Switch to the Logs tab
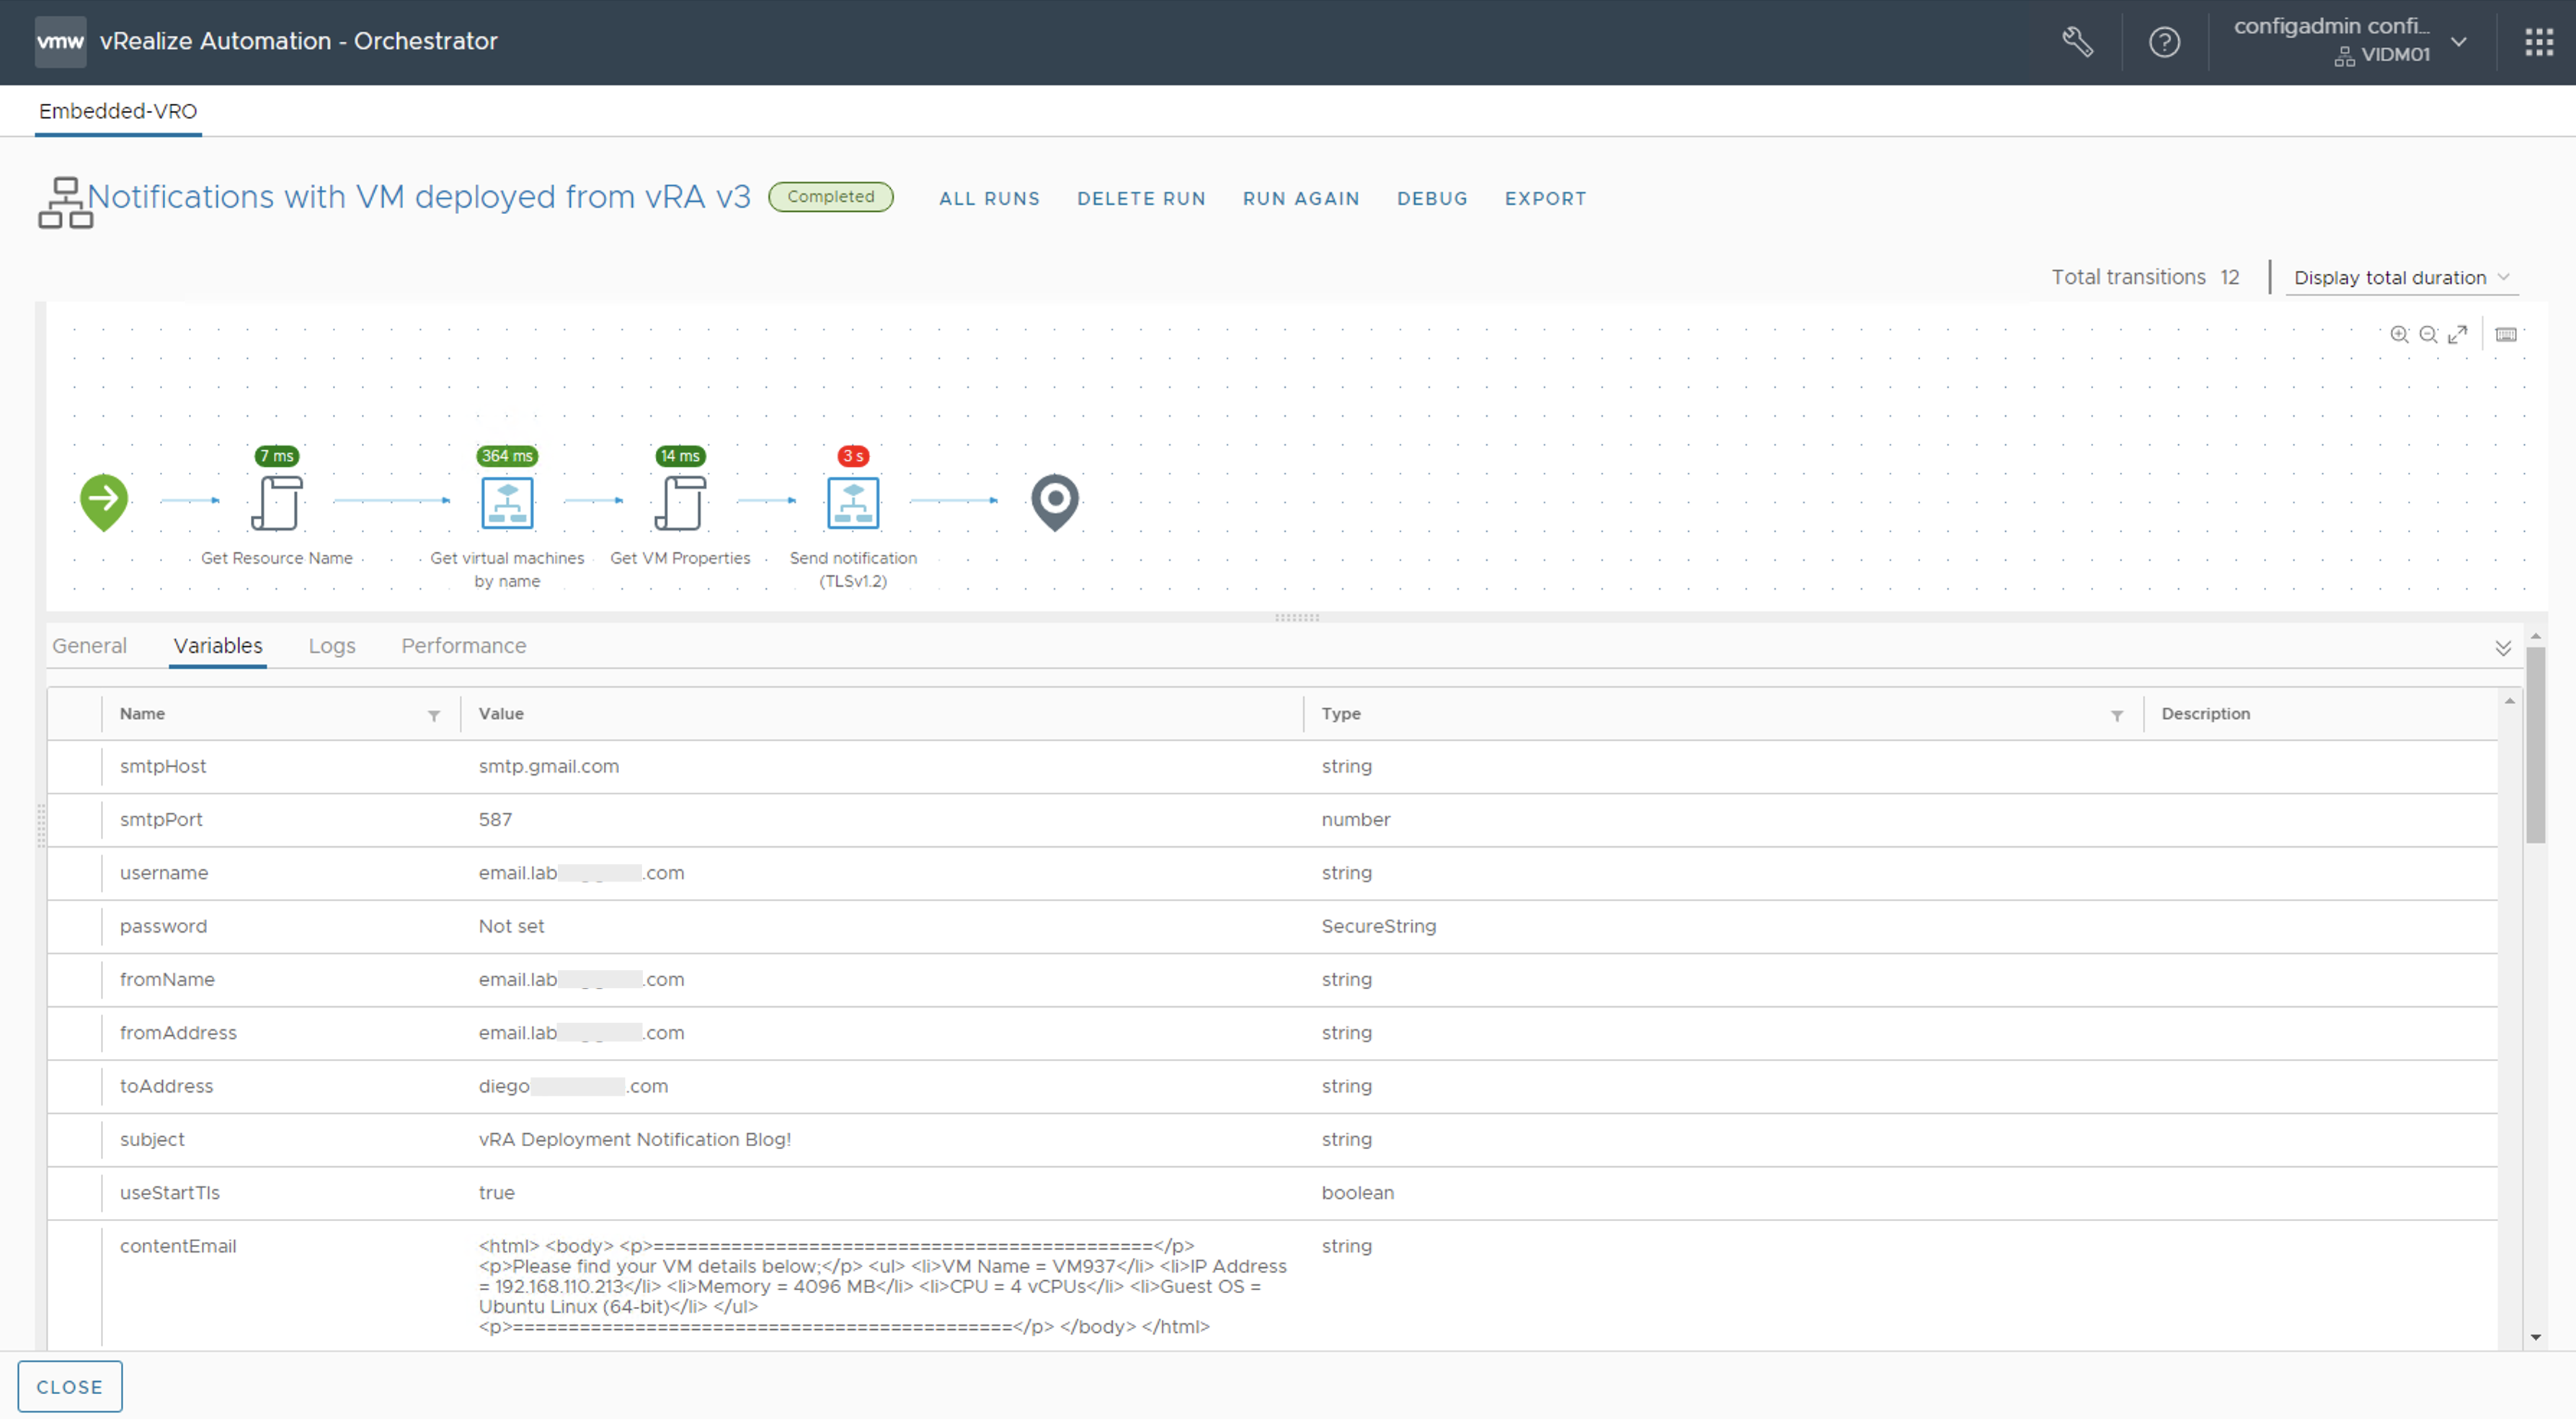Viewport: 2576px width, 1420px height. pyautogui.click(x=331, y=646)
